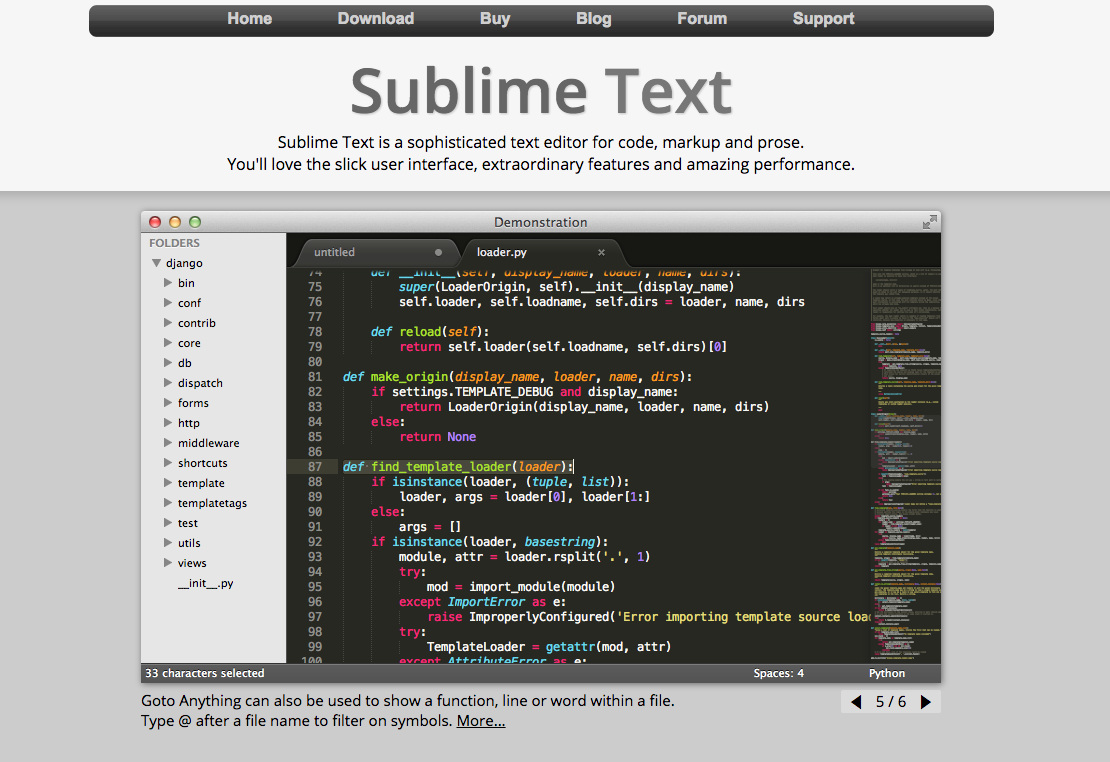Screen dimensions: 1110x762
Task: Open Spaces: 4 indentation setting
Action: [x=778, y=673]
